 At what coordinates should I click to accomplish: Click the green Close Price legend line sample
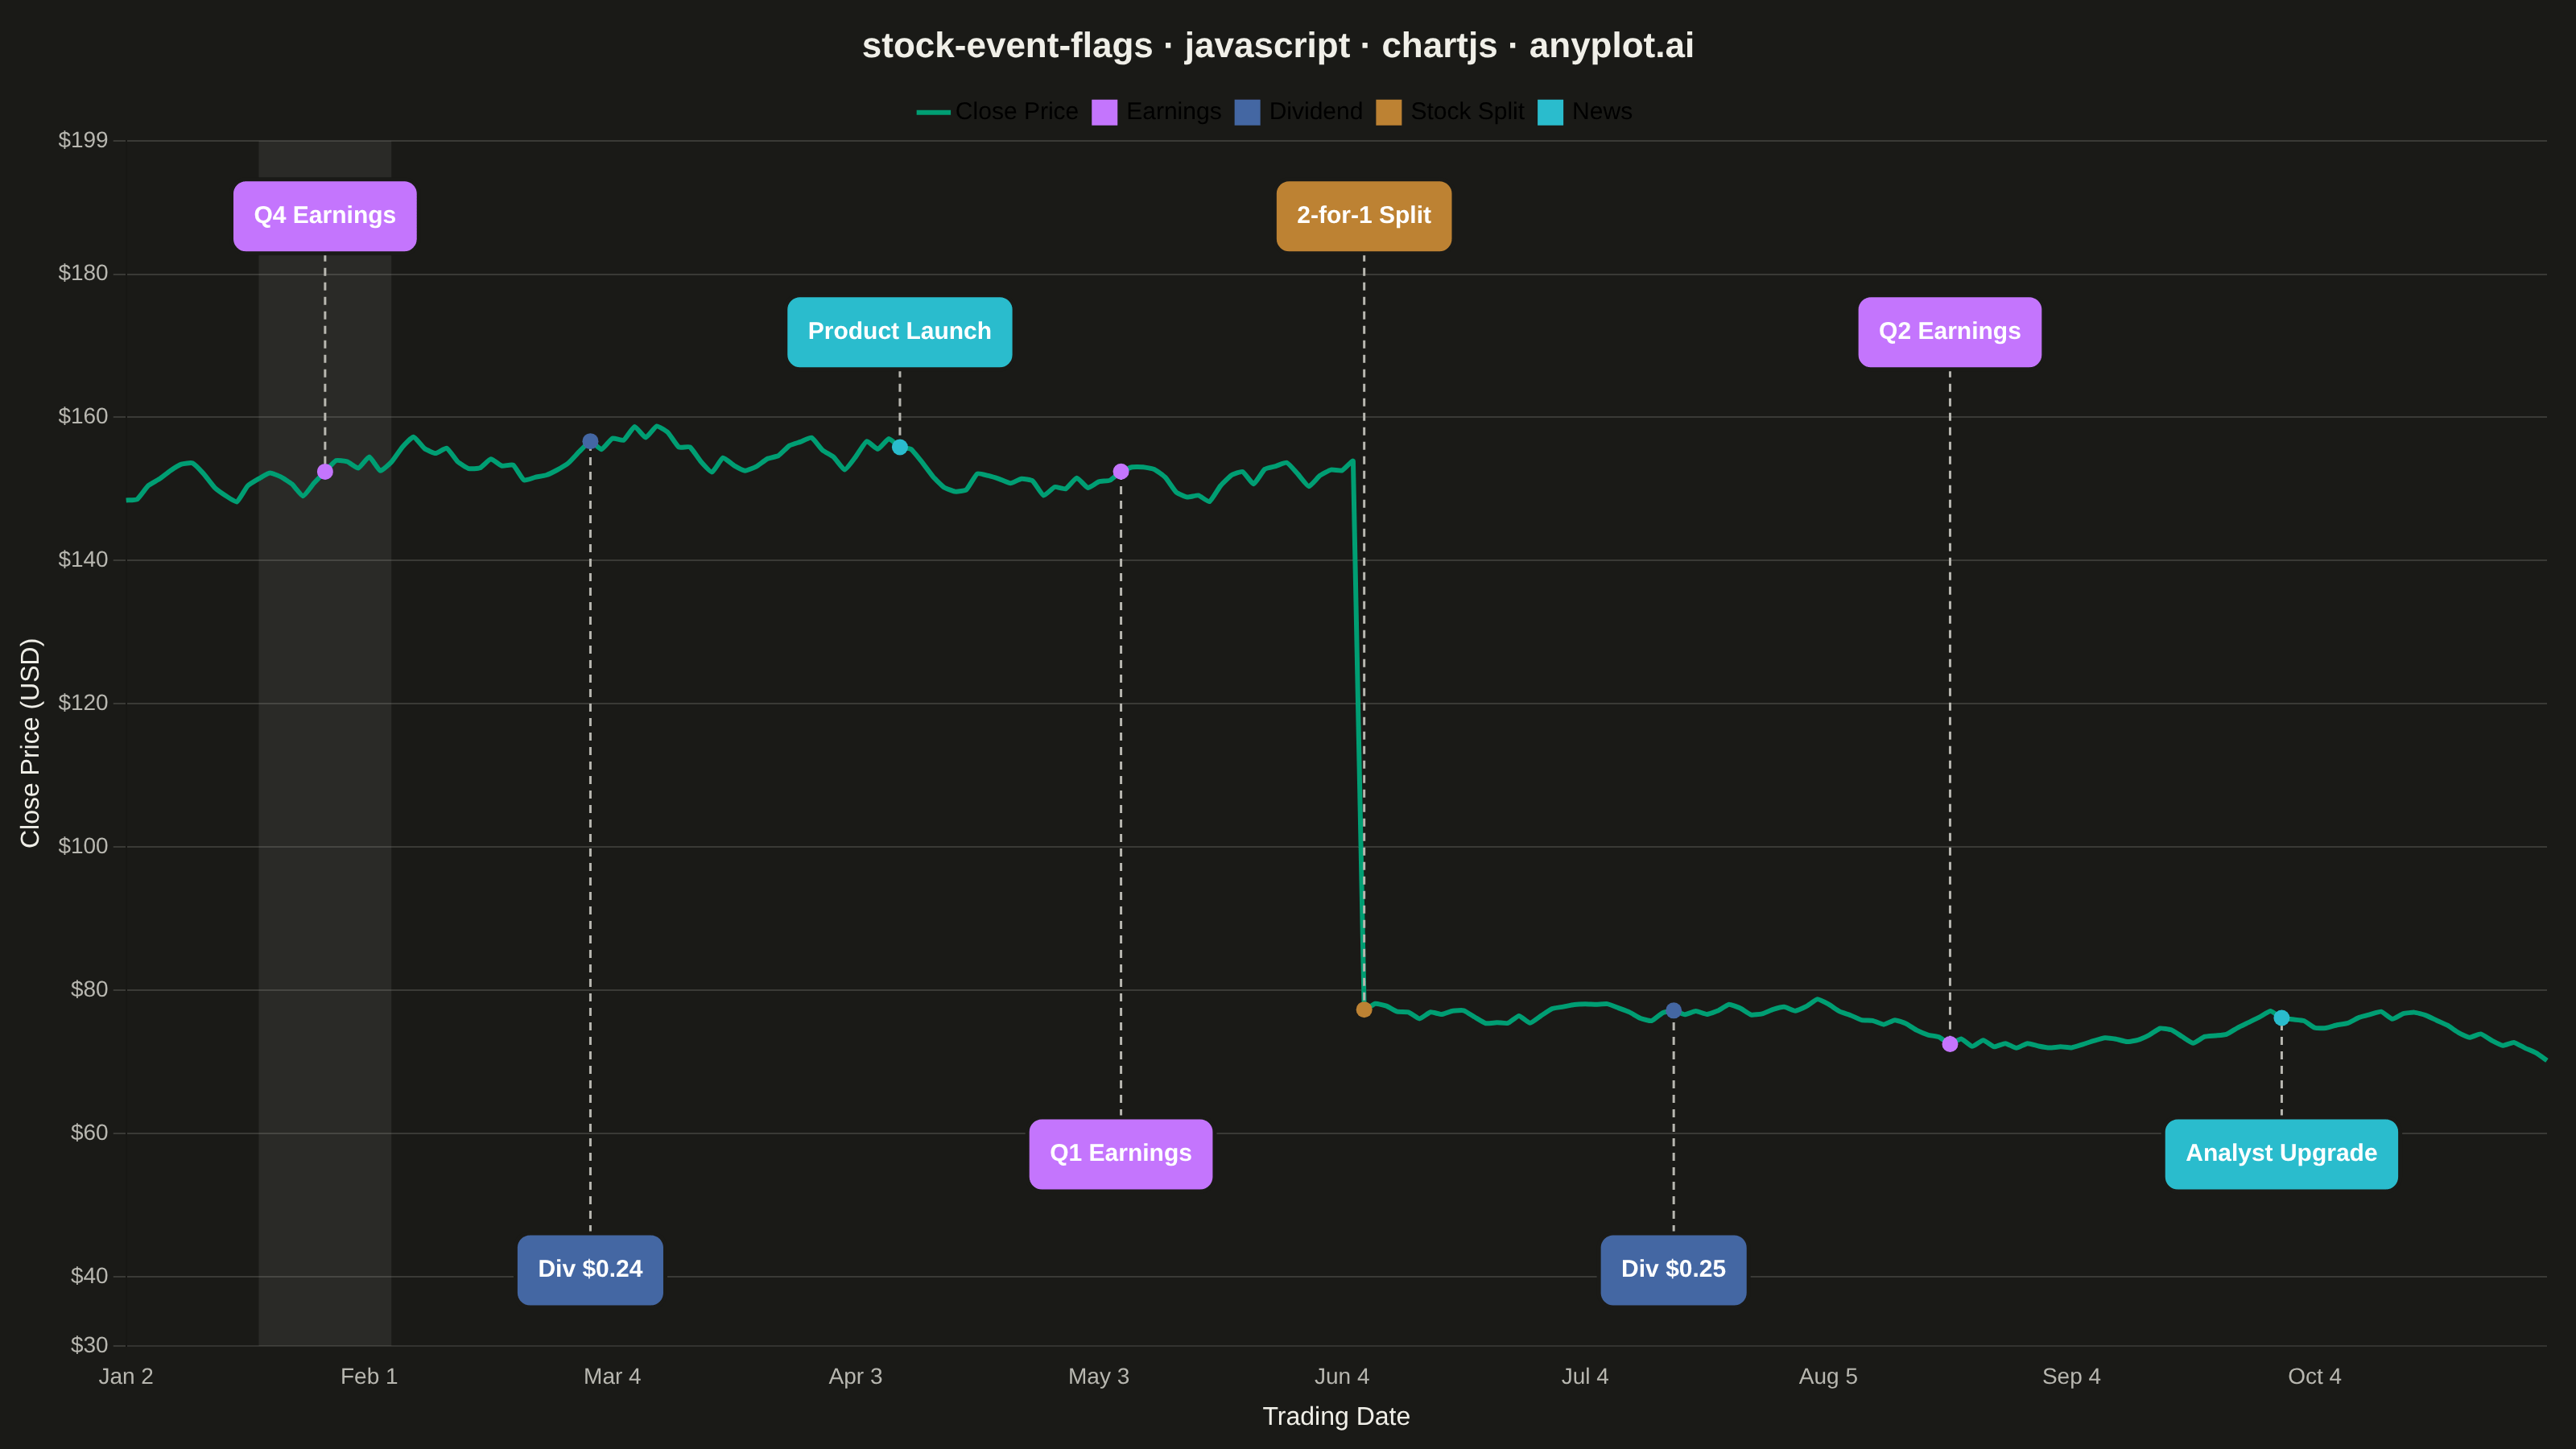[x=933, y=112]
